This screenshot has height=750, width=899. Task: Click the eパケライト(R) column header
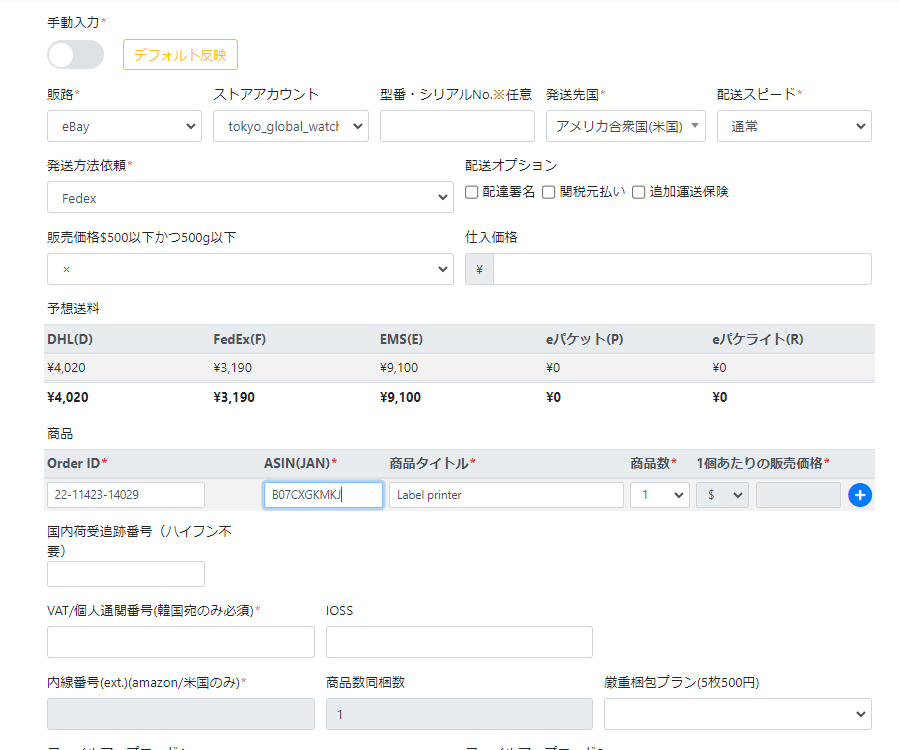(x=757, y=339)
